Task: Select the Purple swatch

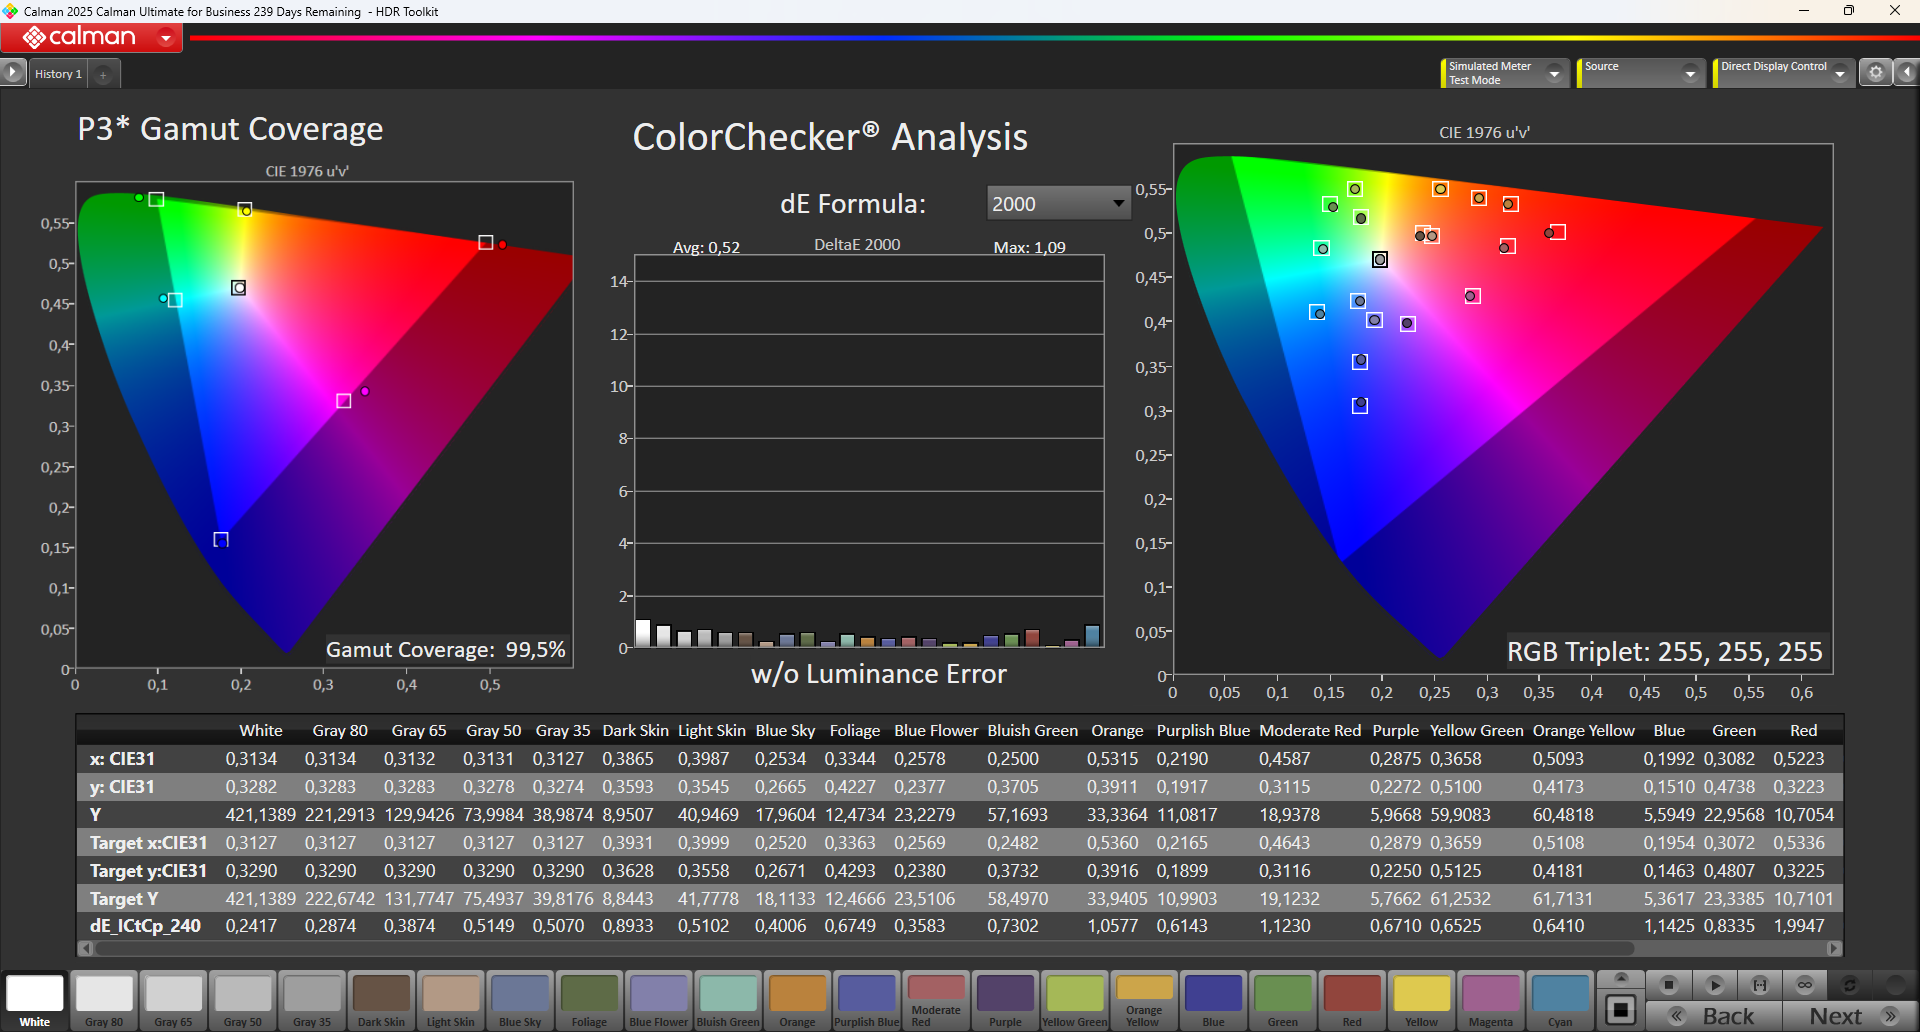Action: (1005, 1000)
